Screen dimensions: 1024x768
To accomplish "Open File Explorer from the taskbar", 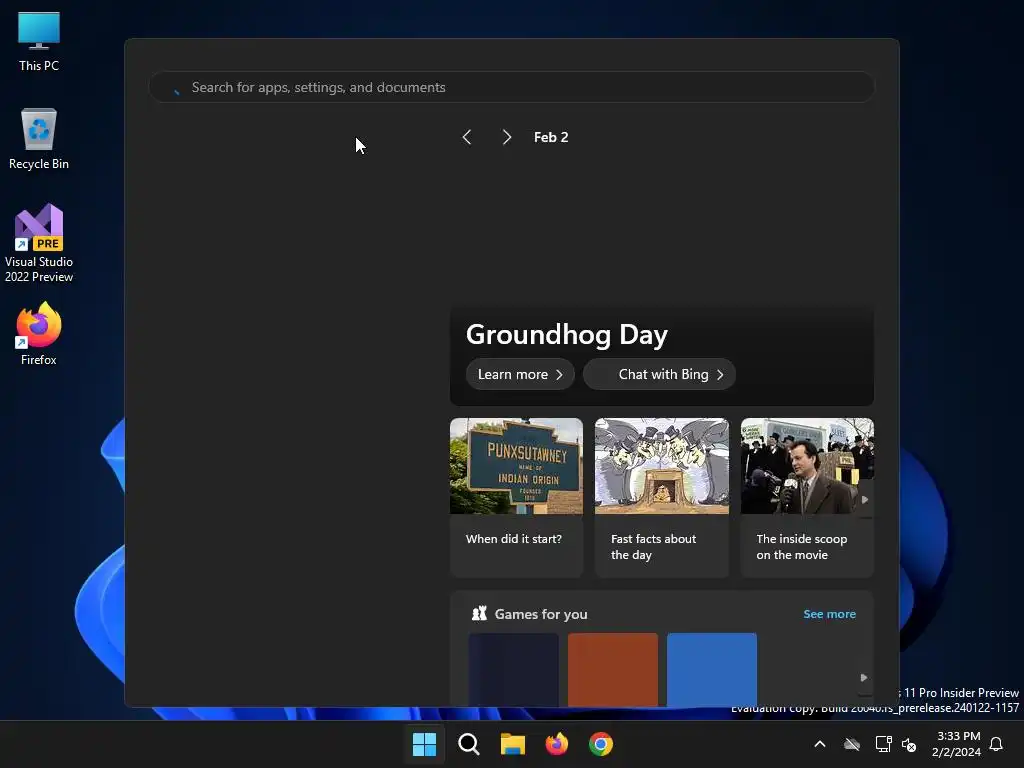I will click(513, 744).
